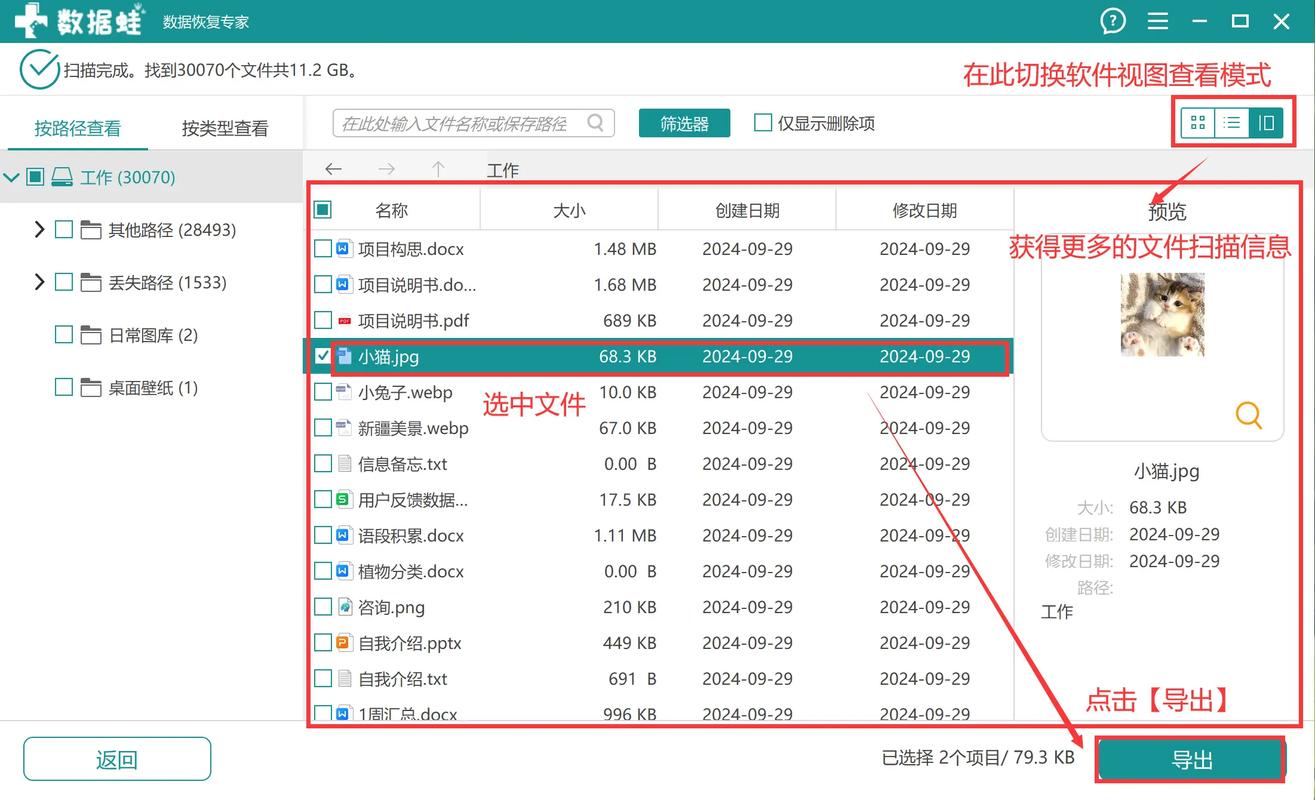1315x800 pixels.
Task: Uncheck the selected 小猫.jpg file
Action: tap(323, 356)
